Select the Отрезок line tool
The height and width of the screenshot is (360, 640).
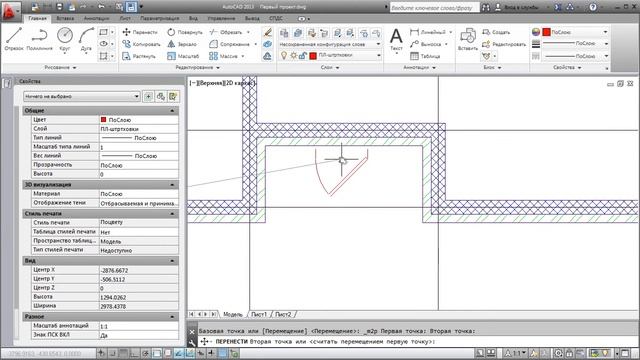point(14,39)
